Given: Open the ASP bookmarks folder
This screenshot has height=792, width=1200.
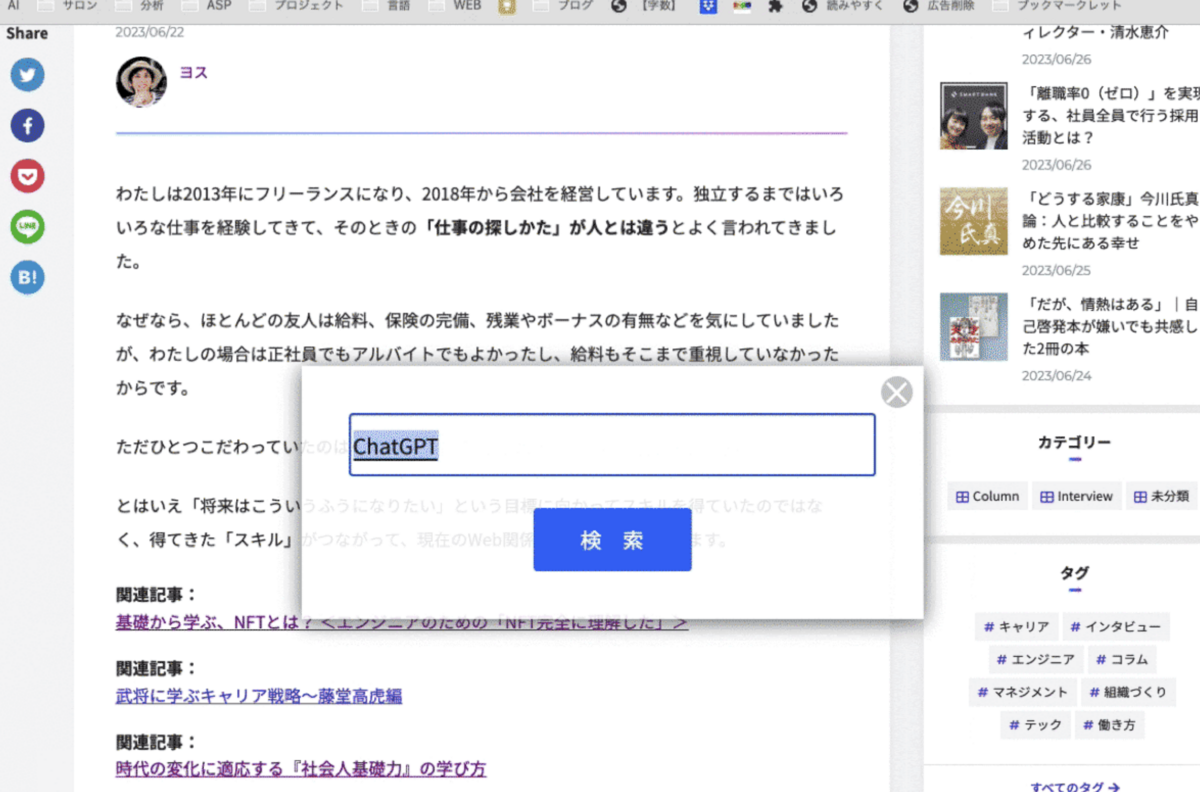Looking at the screenshot, I should [209, 6].
